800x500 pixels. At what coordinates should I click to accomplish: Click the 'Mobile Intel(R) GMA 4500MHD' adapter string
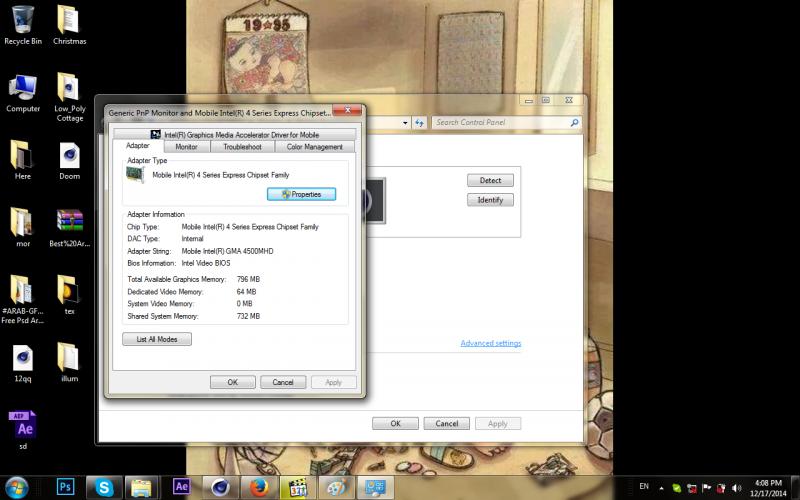228,251
